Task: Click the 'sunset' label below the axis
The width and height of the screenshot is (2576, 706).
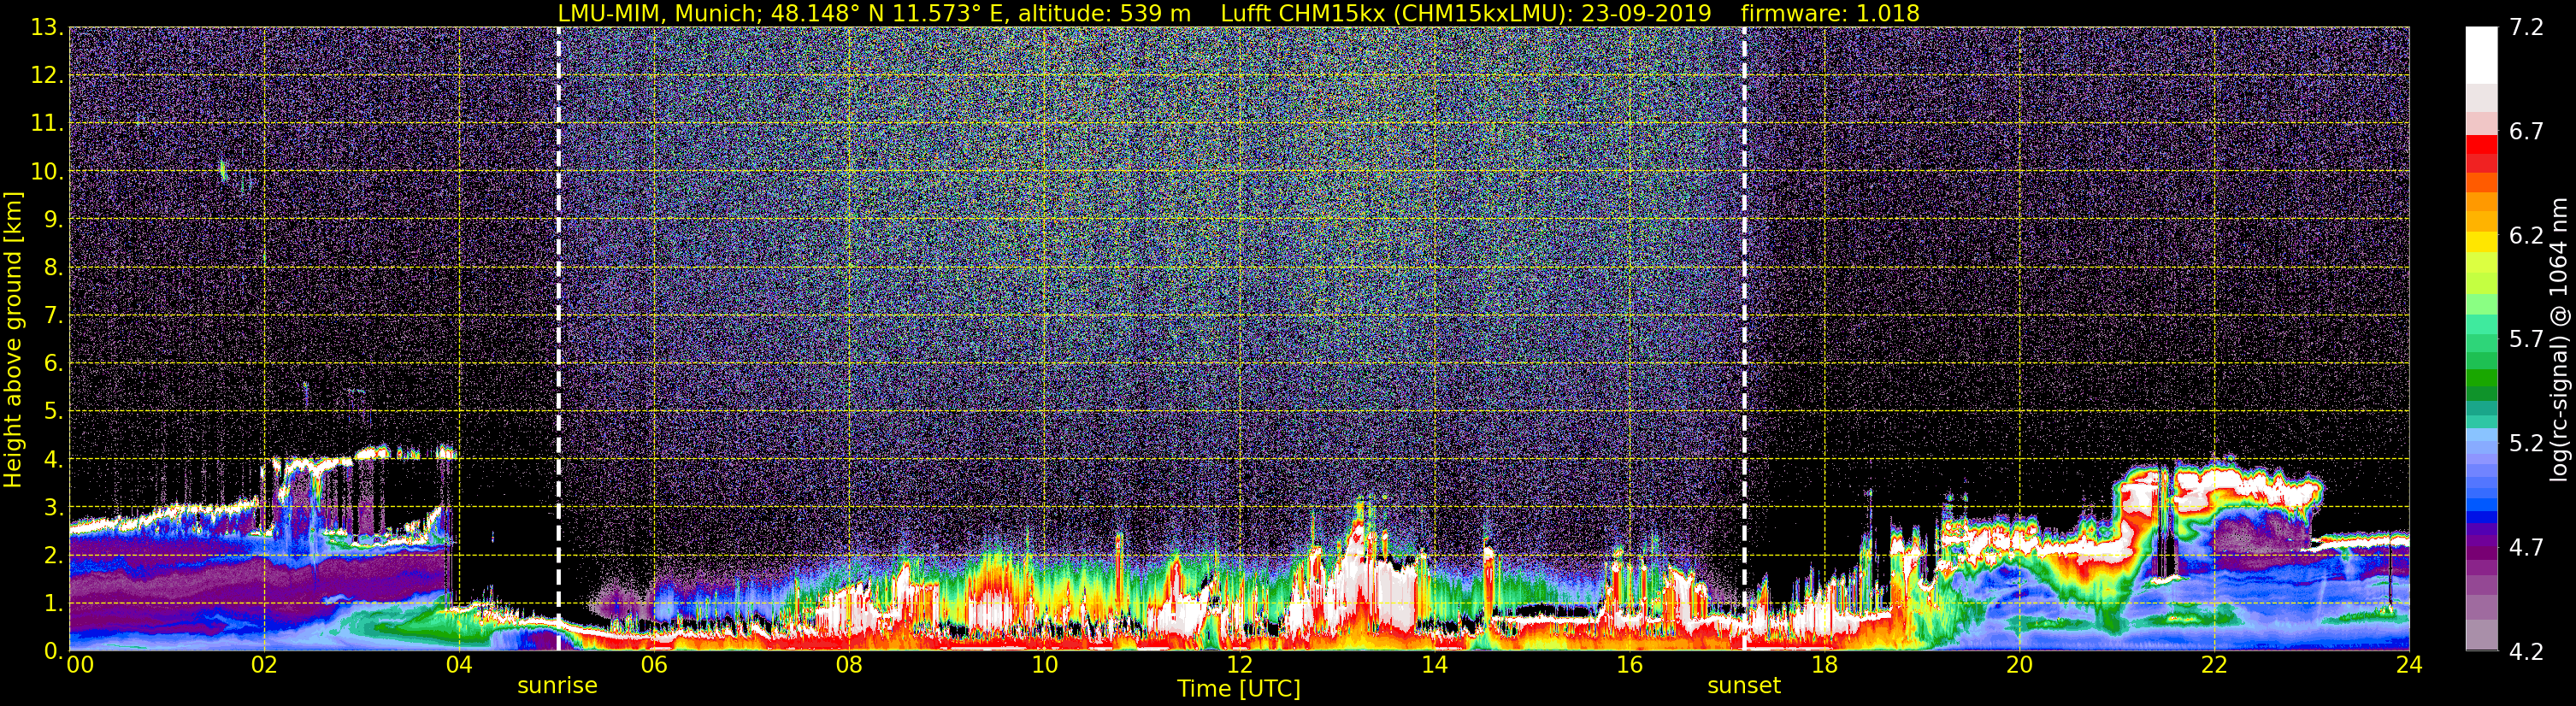Action: point(1744,686)
